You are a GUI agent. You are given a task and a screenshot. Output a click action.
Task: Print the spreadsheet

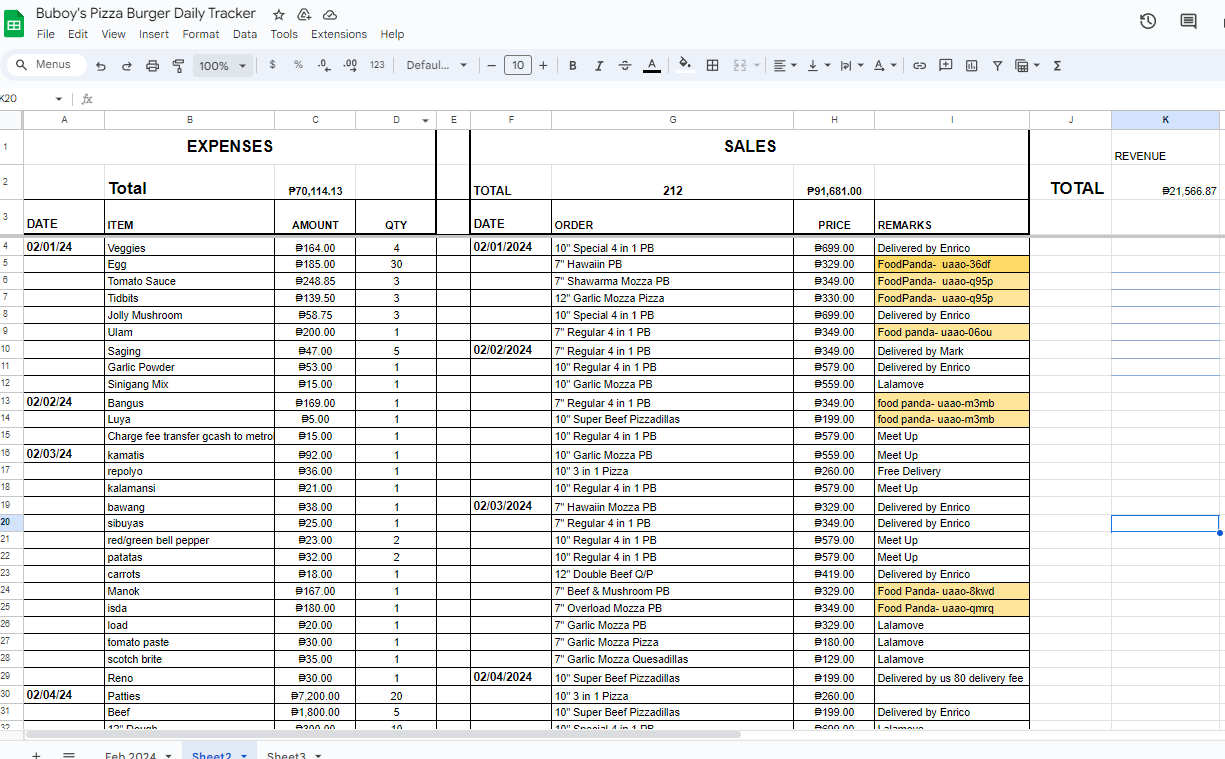153,66
